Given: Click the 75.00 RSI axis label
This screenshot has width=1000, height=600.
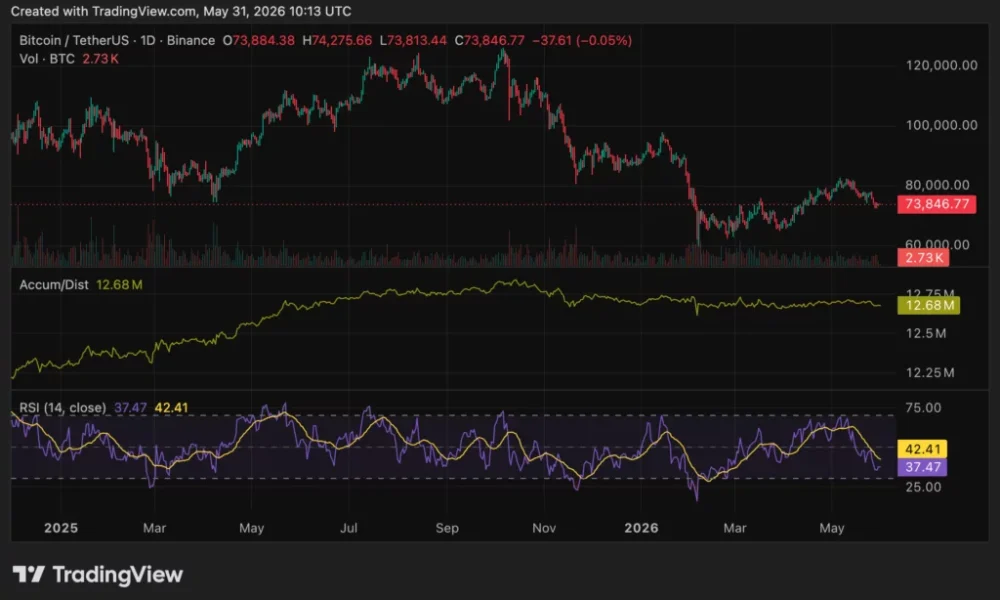Looking at the screenshot, I should point(923,407).
